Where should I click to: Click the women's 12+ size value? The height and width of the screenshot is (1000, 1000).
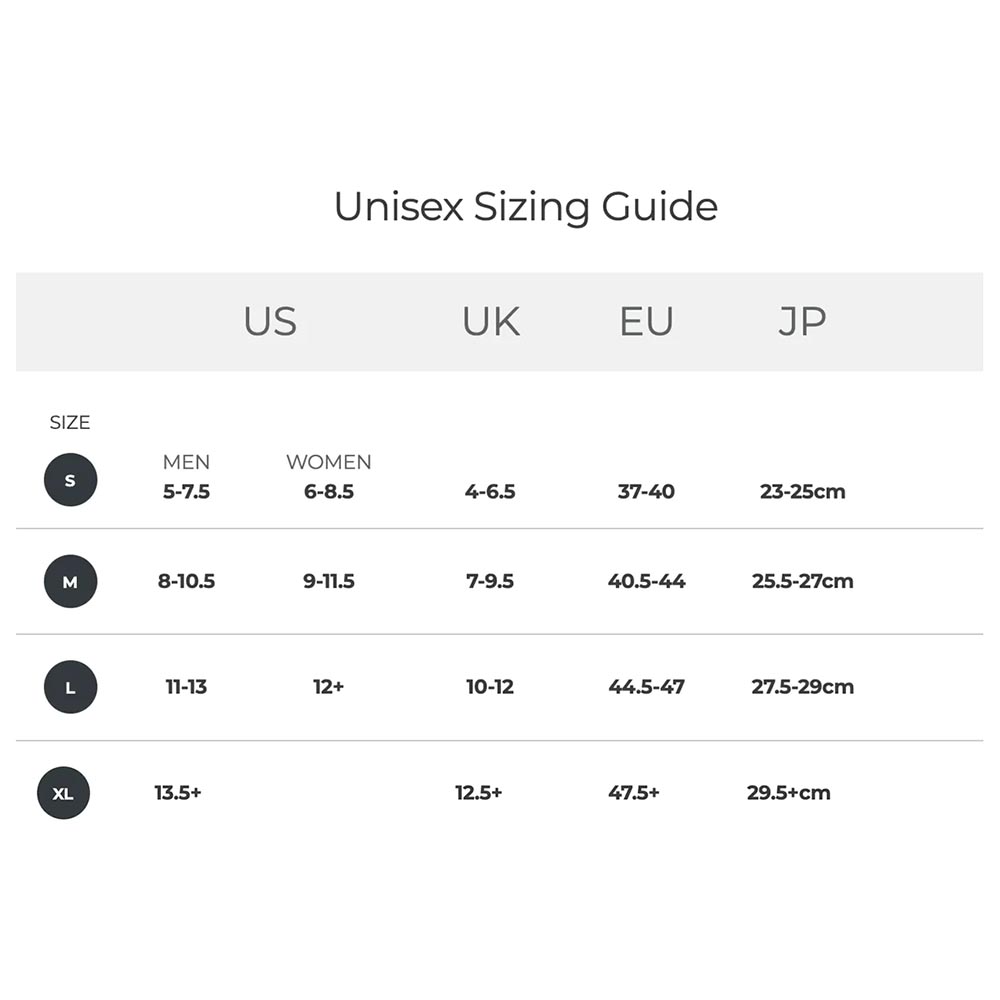(328, 687)
